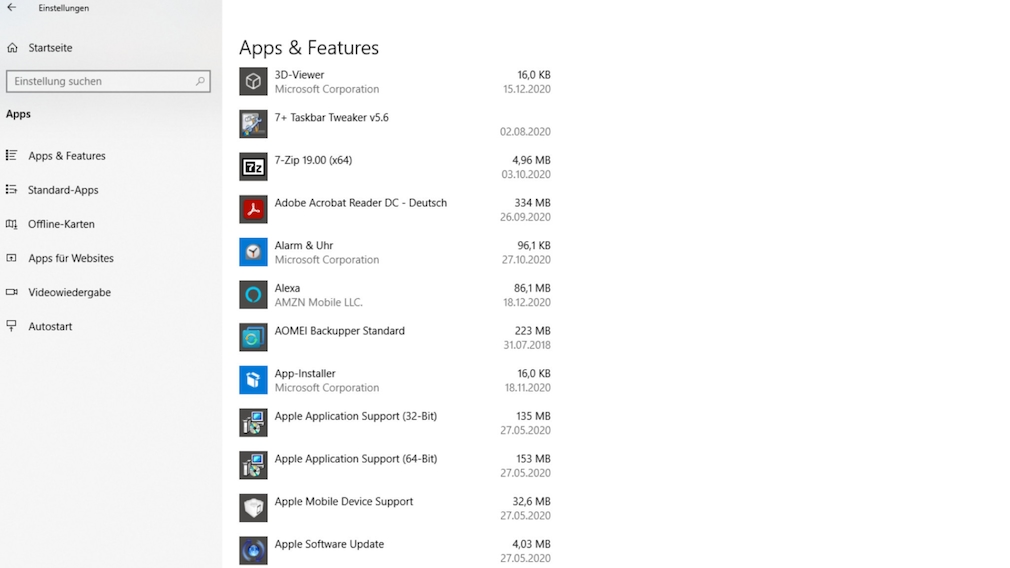
Task: Click Apple Application Support (32-Bit) icon
Action: [253, 422]
